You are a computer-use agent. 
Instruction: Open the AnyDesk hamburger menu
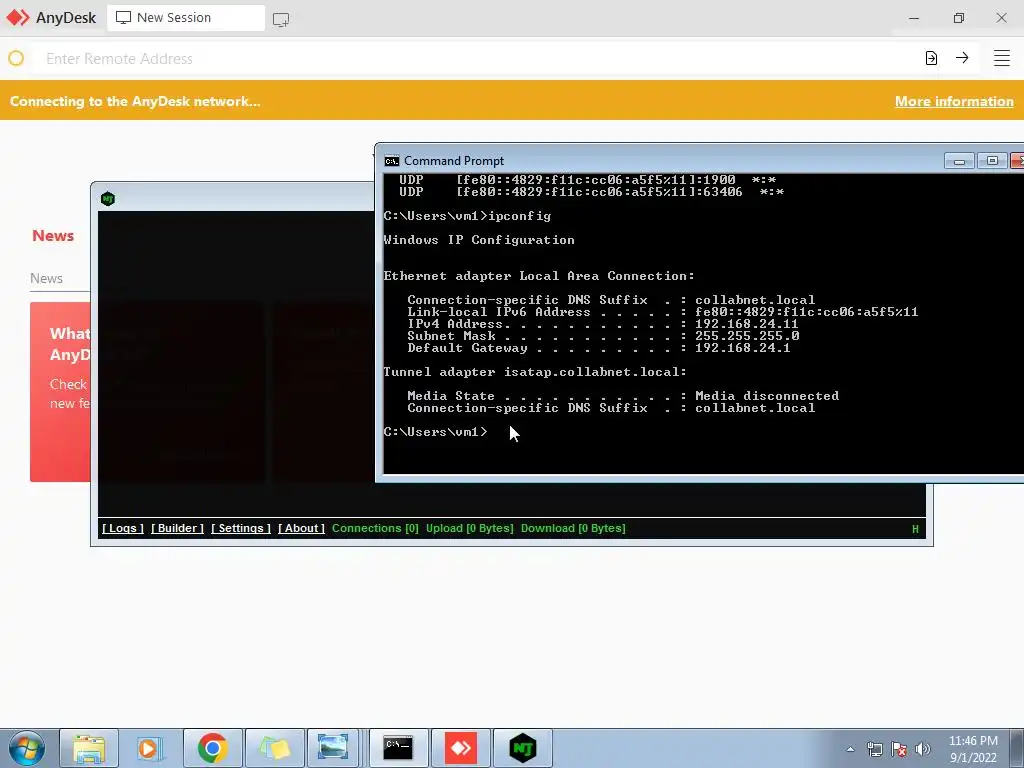tap(1002, 58)
